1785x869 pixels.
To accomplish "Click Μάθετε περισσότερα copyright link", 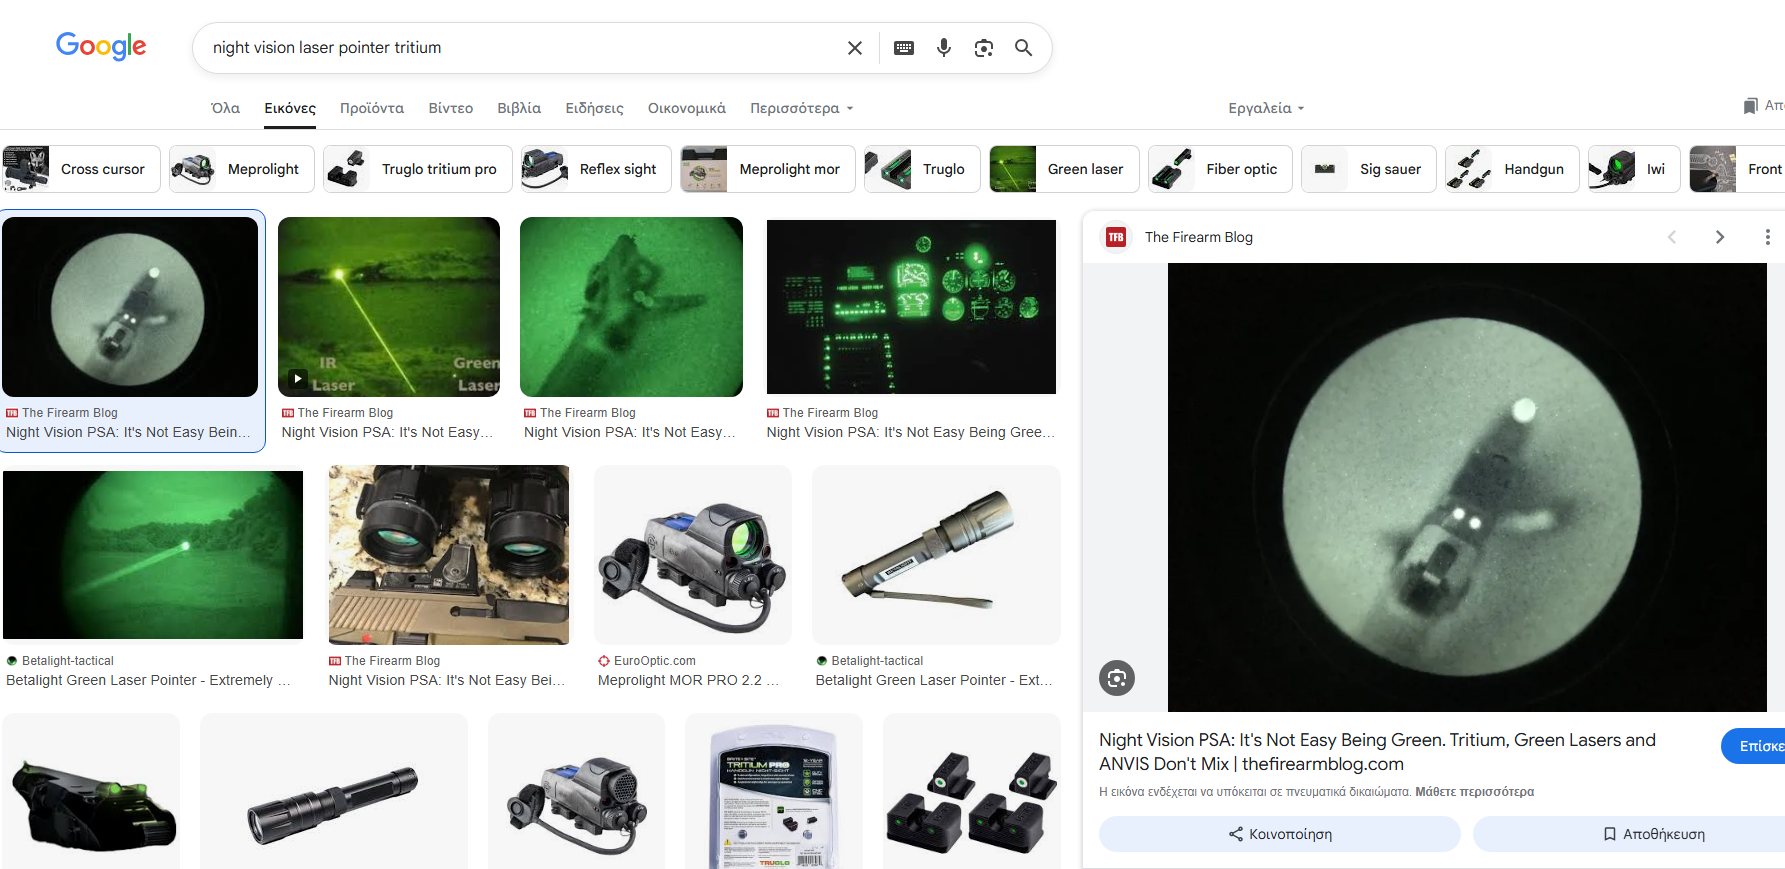I will coord(1474,792).
